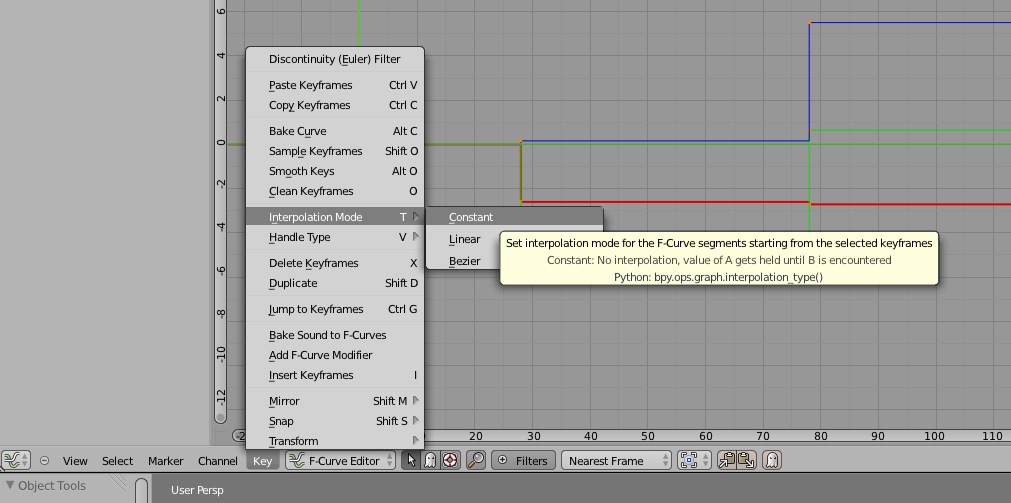
Task: Click the copy keyframes clipboard icon
Action: click(727, 460)
